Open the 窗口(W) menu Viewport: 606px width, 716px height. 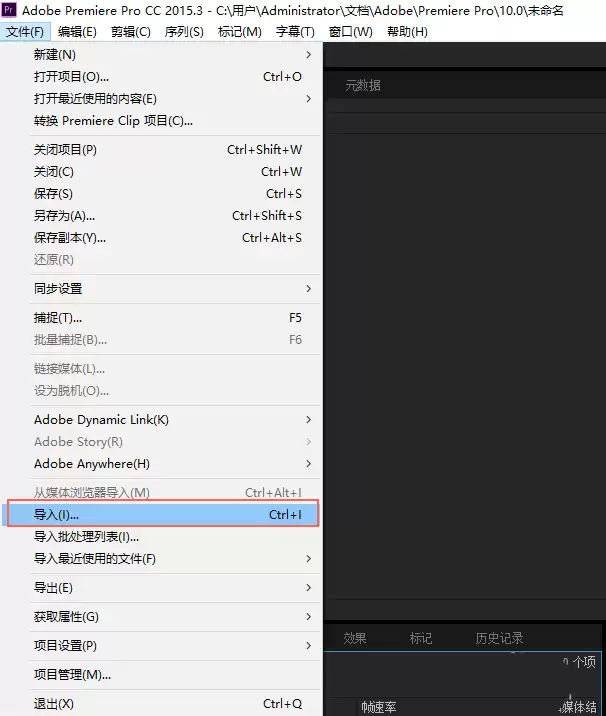351,32
